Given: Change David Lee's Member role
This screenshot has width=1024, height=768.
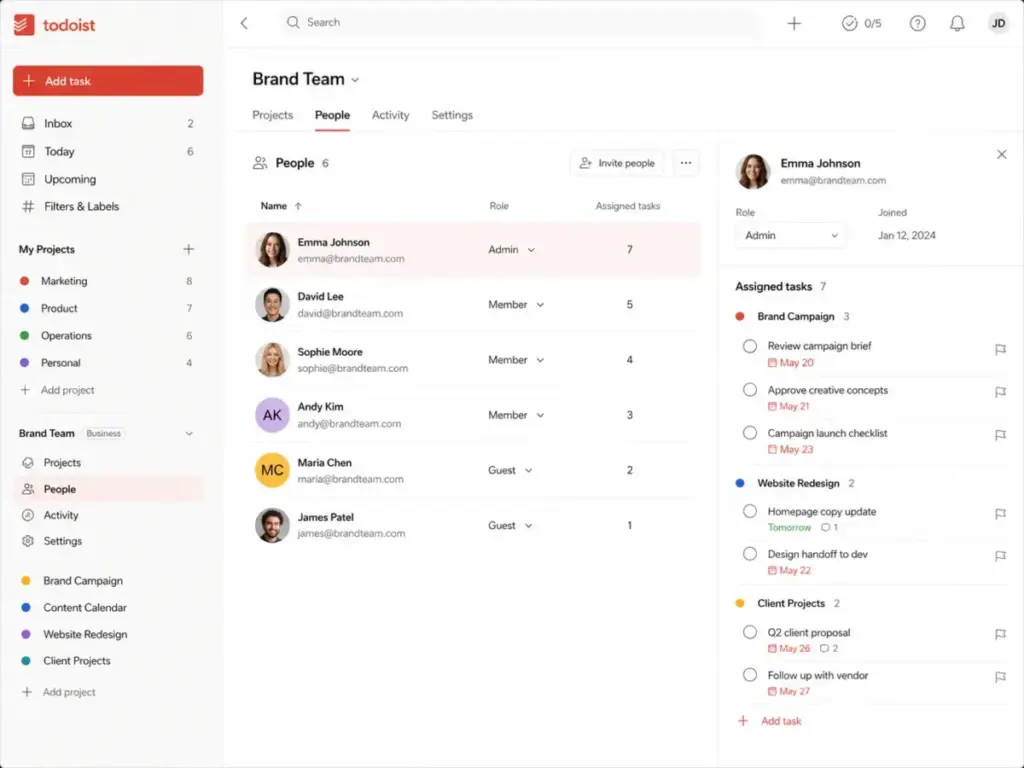Looking at the screenshot, I should coord(516,305).
